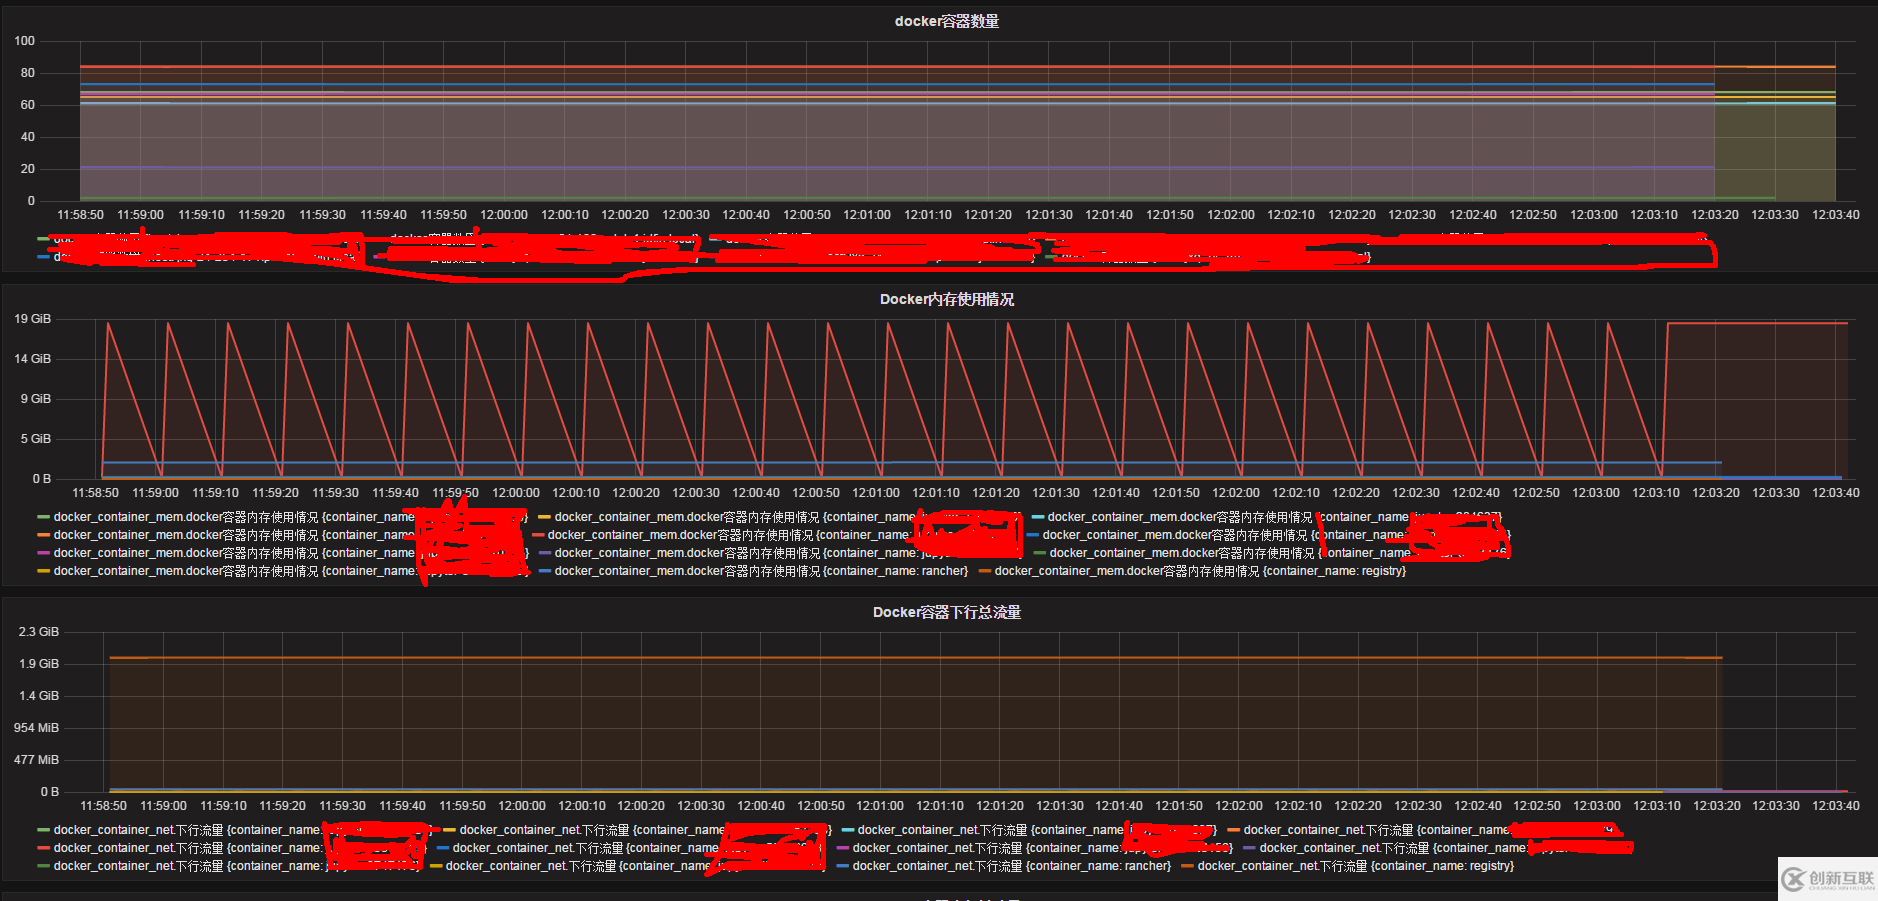Open the Docker内存使用情况 panel title menu
The image size is (1878, 901).
click(946, 299)
